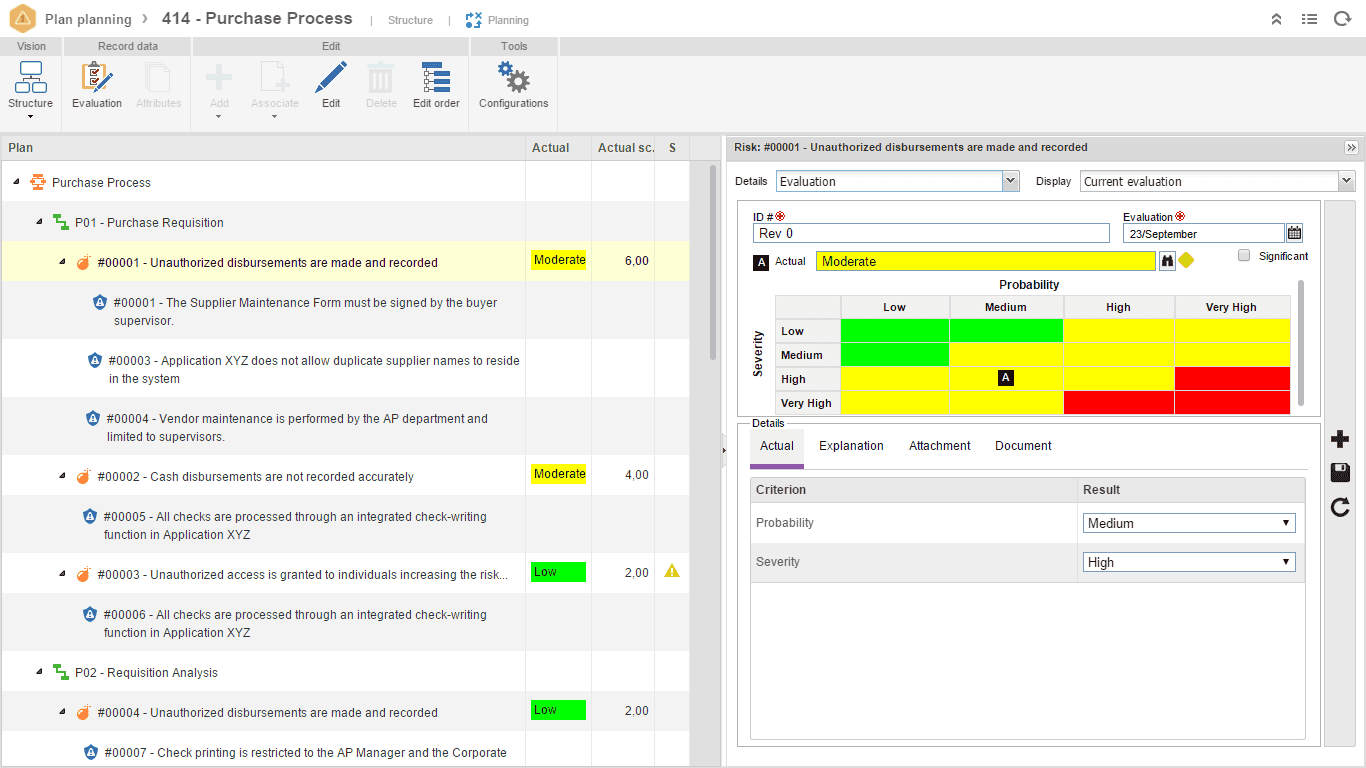Open the Configurations gears tool
Screen dimensions: 1366x768
513,85
